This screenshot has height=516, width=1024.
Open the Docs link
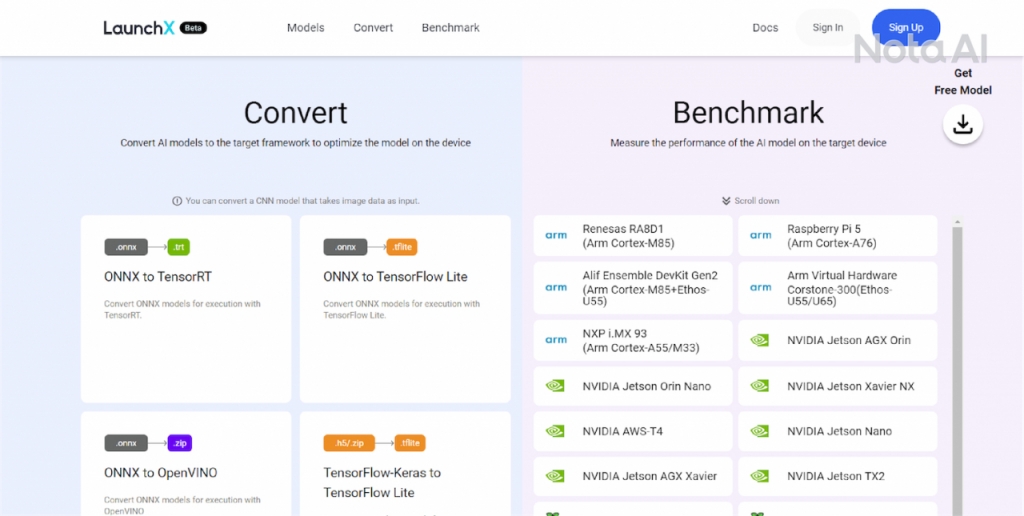pos(765,28)
